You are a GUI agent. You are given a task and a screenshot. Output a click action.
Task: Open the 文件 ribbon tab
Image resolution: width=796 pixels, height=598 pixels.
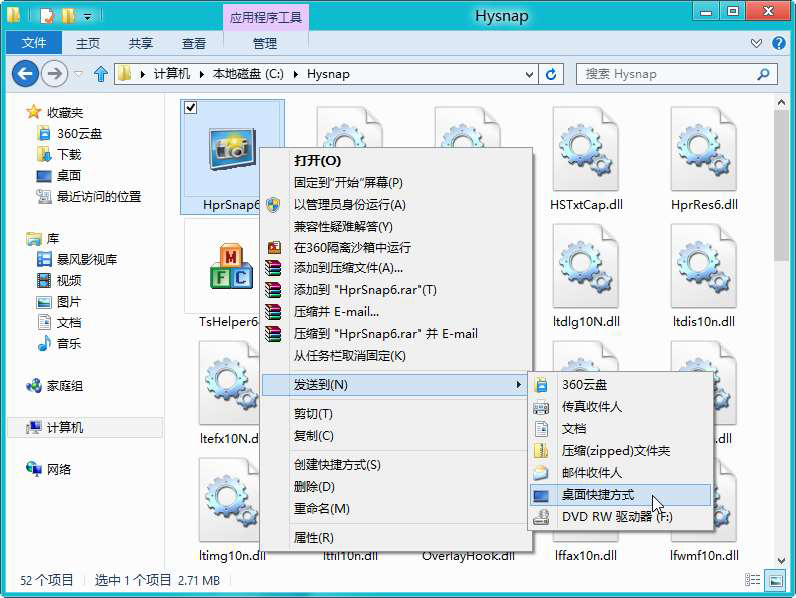click(x=34, y=43)
